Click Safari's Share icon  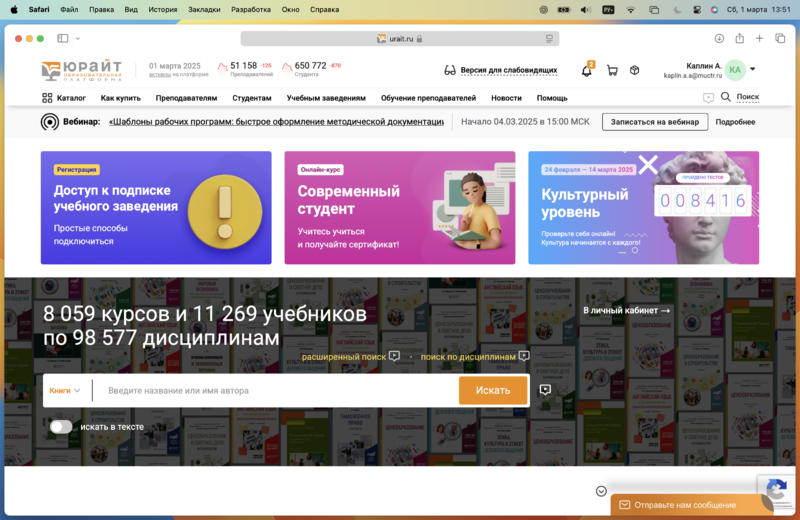pos(739,38)
